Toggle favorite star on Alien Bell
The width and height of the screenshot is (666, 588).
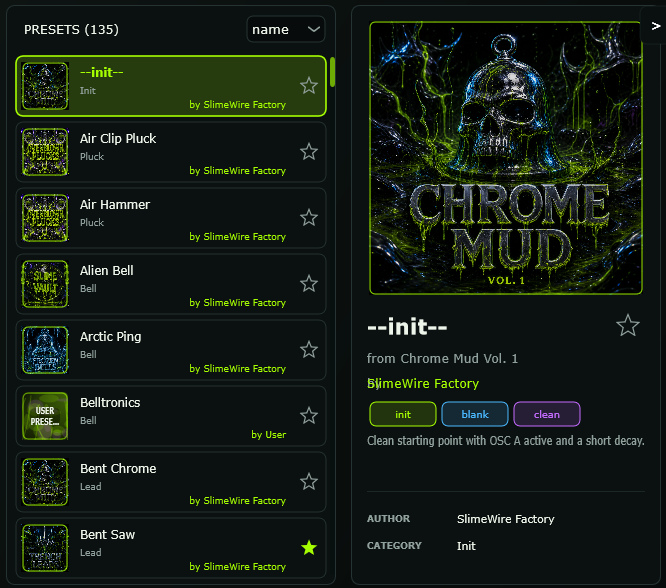(x=309, y=284)
